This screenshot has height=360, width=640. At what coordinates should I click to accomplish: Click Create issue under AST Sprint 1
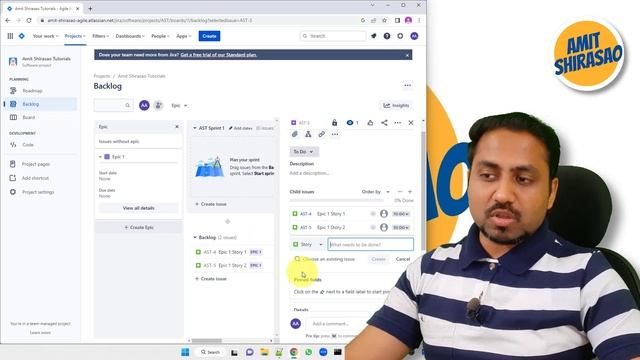(211, 204)
